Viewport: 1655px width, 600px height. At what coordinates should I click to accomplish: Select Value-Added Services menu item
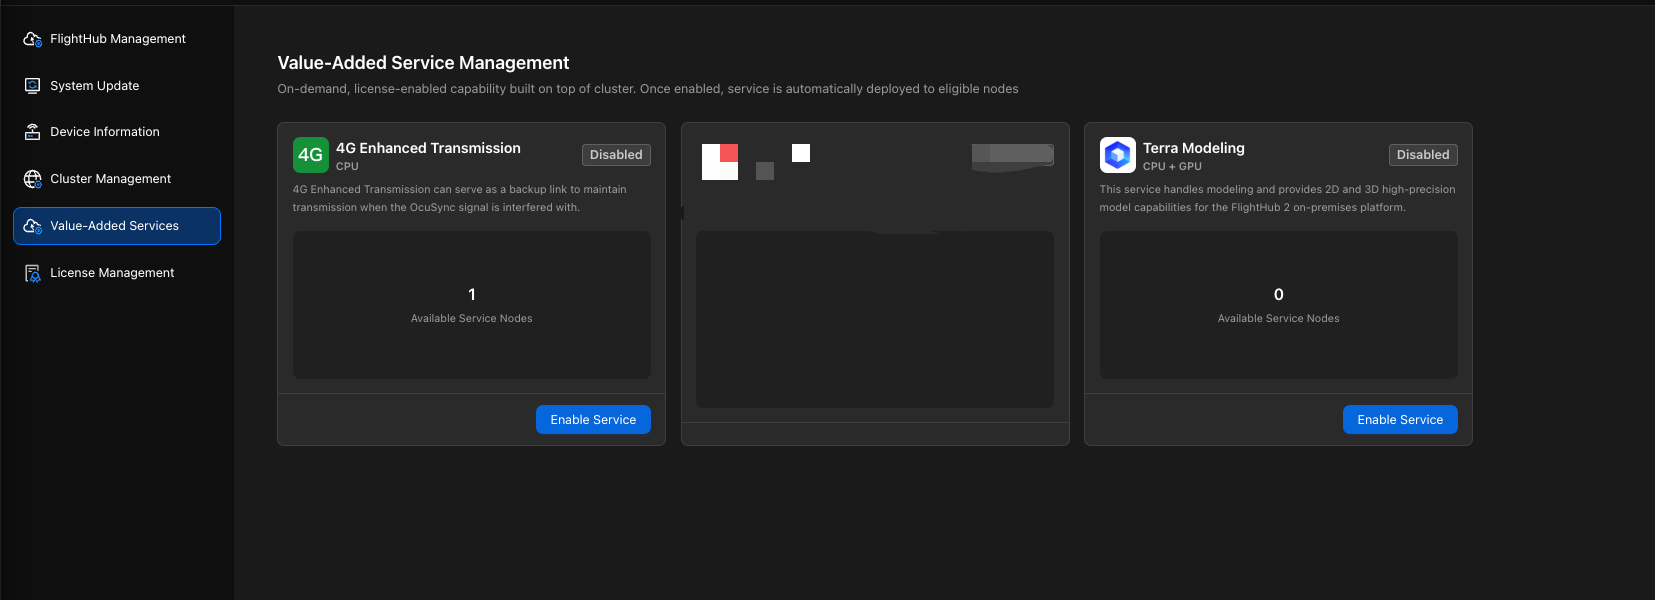117,226
